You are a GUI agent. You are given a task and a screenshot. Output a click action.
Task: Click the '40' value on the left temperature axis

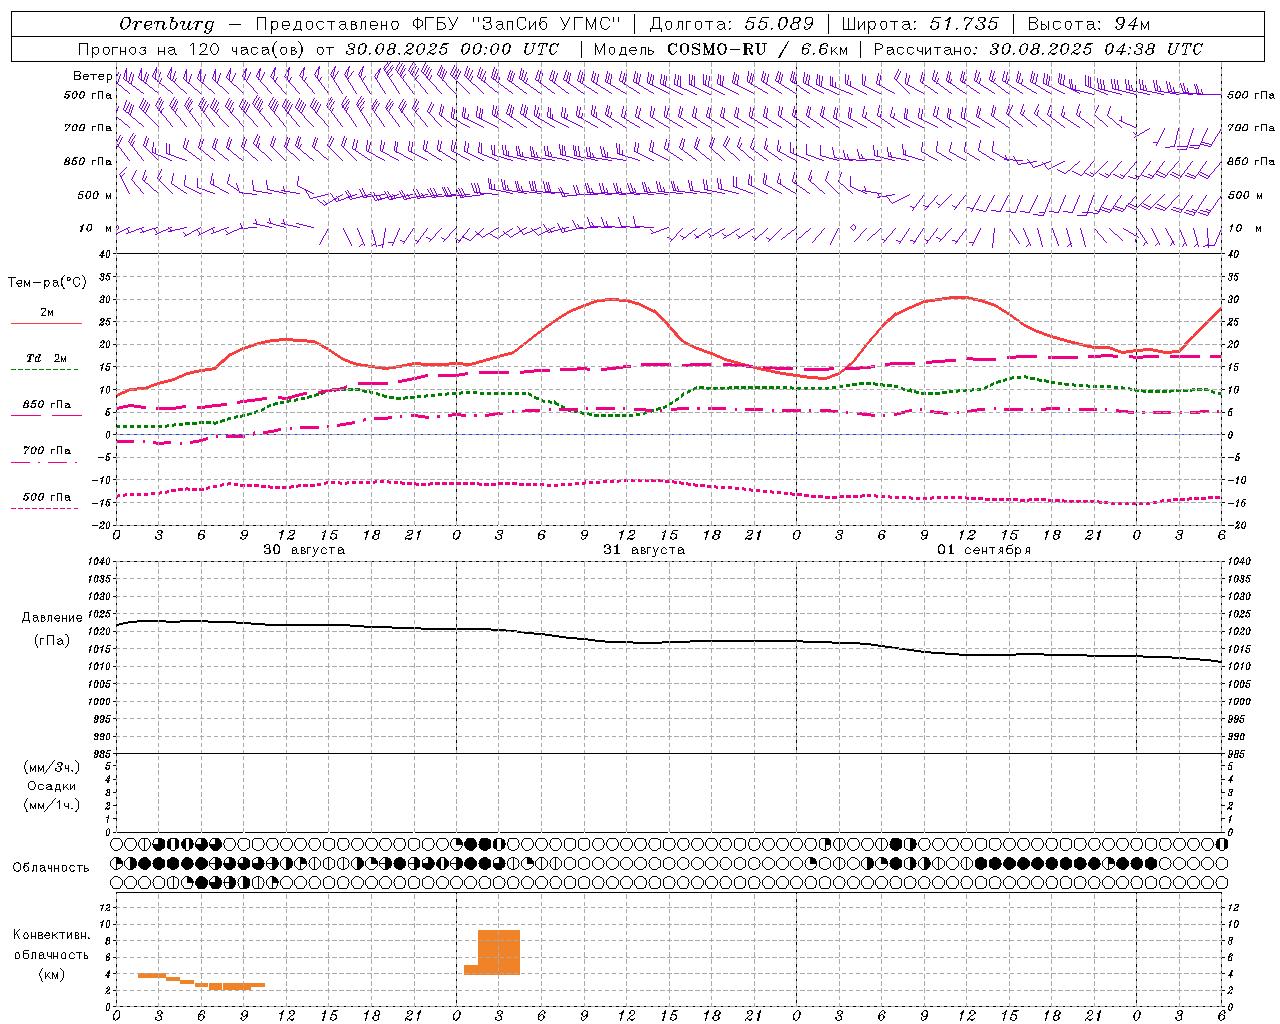105,255
